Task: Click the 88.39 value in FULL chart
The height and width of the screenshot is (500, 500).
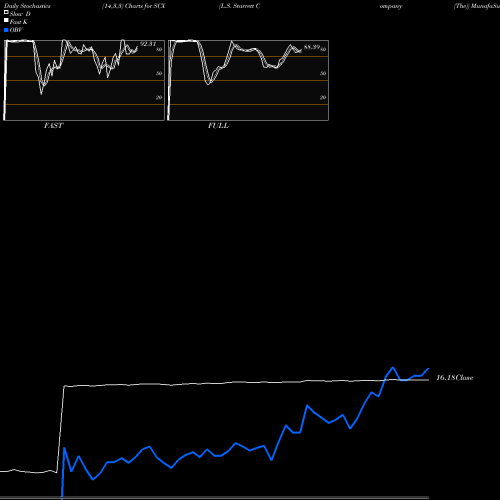Action: point(312,47)
